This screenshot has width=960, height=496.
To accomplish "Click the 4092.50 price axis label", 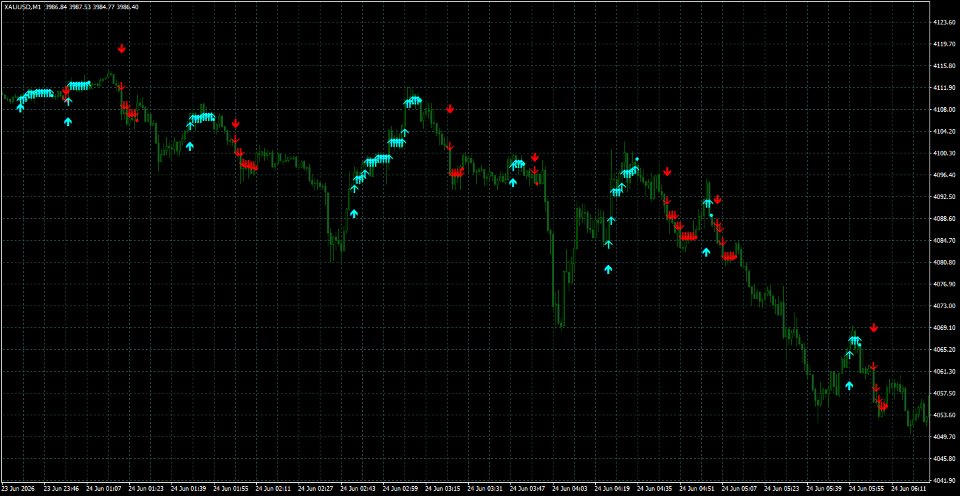I will tap(944, 197).
